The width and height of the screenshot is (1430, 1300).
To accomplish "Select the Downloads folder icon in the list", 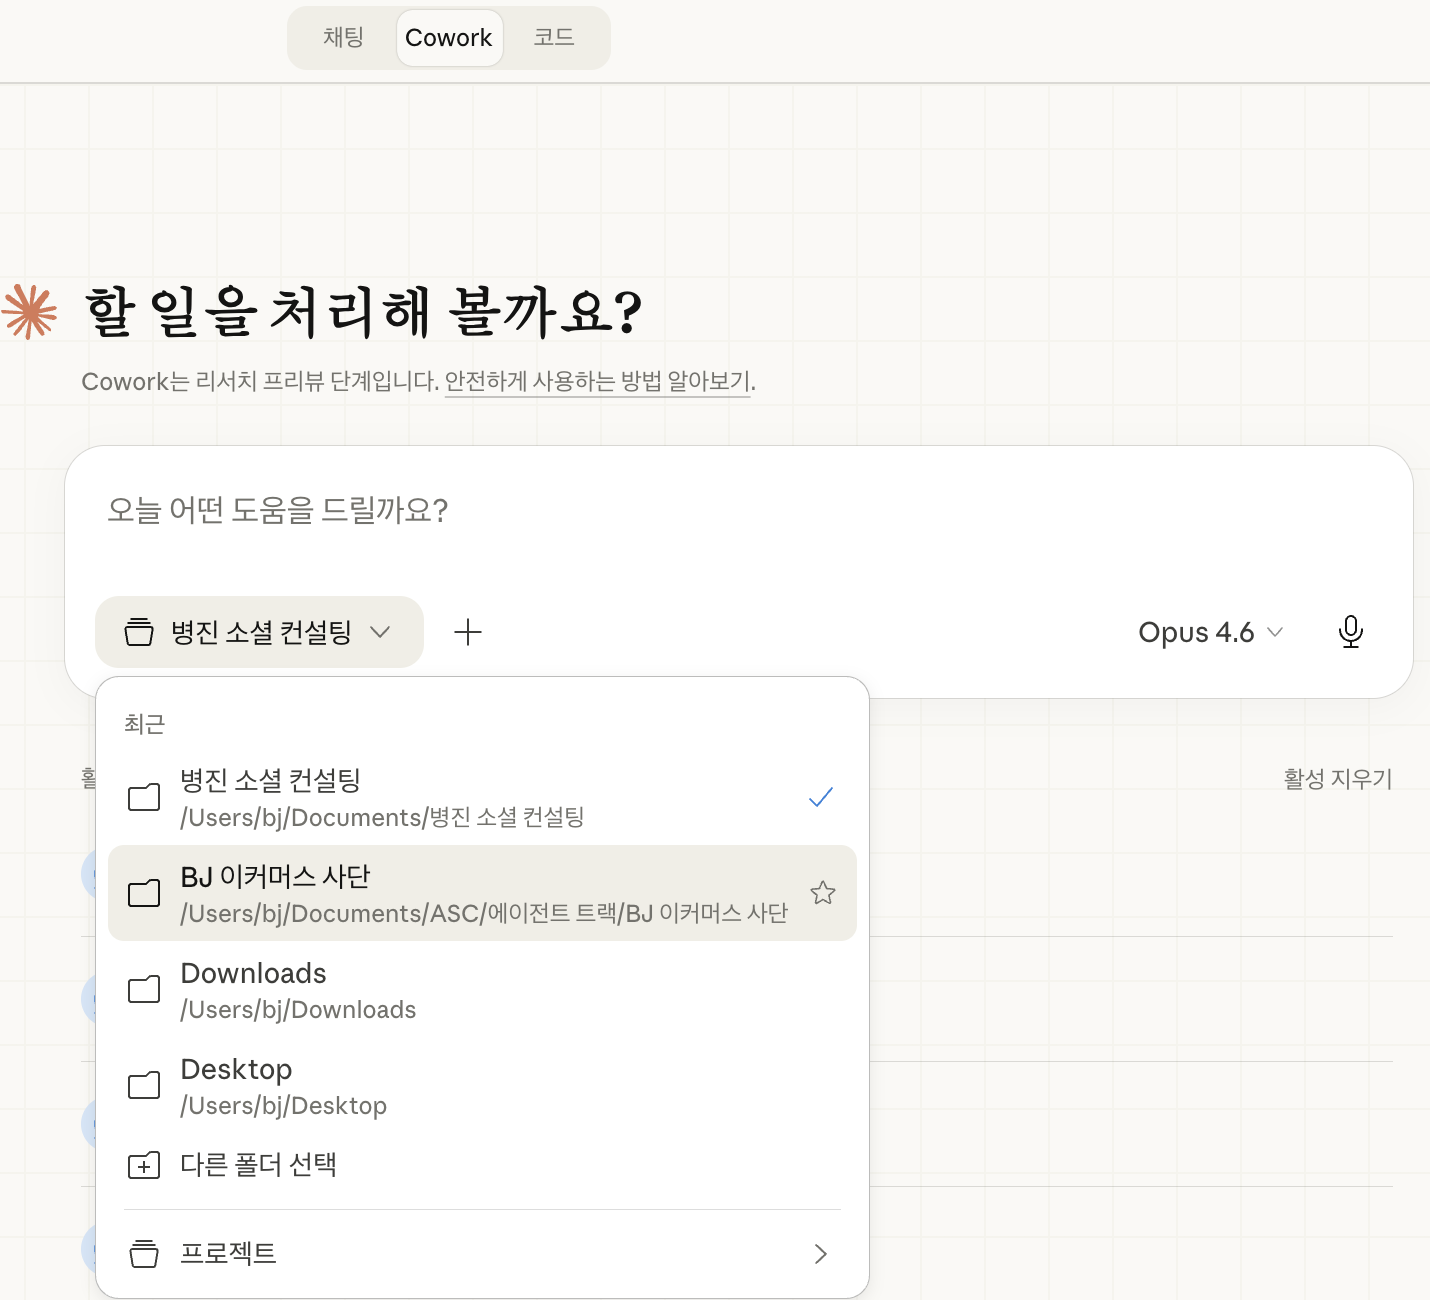I will pos(144,989).
